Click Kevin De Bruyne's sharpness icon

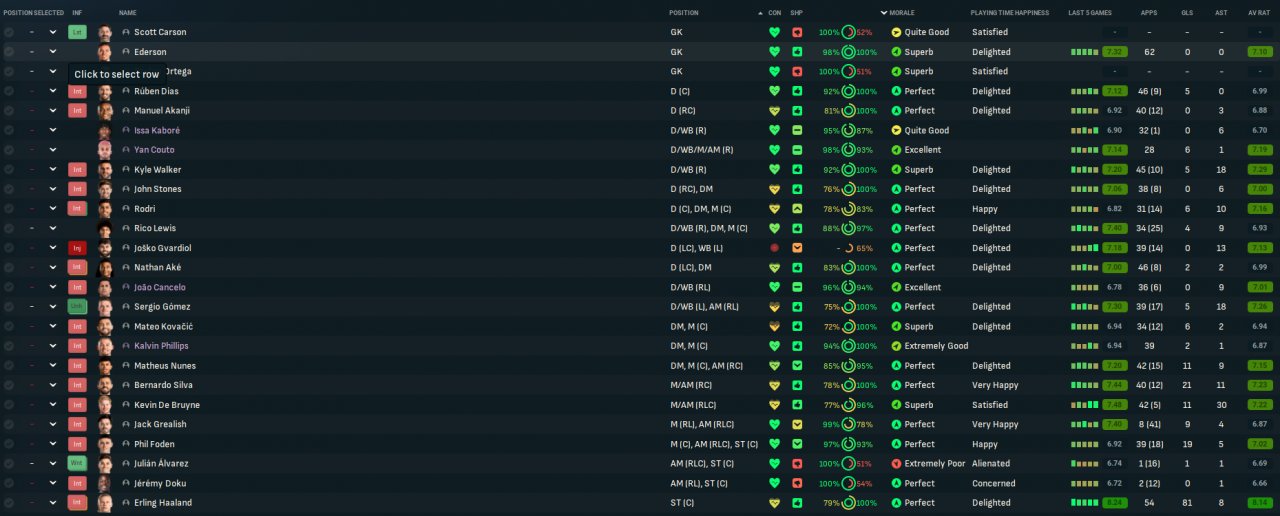coord(797,405)
